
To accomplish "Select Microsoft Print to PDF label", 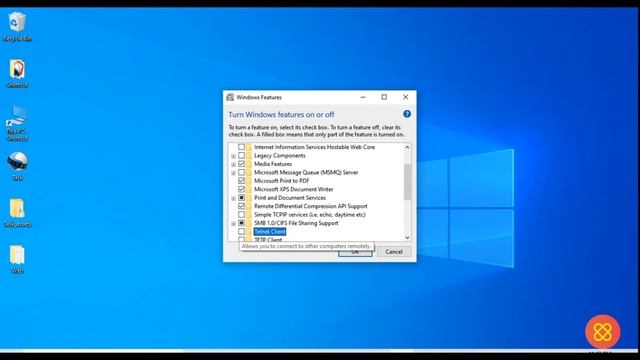I will [x=282, y=181].
